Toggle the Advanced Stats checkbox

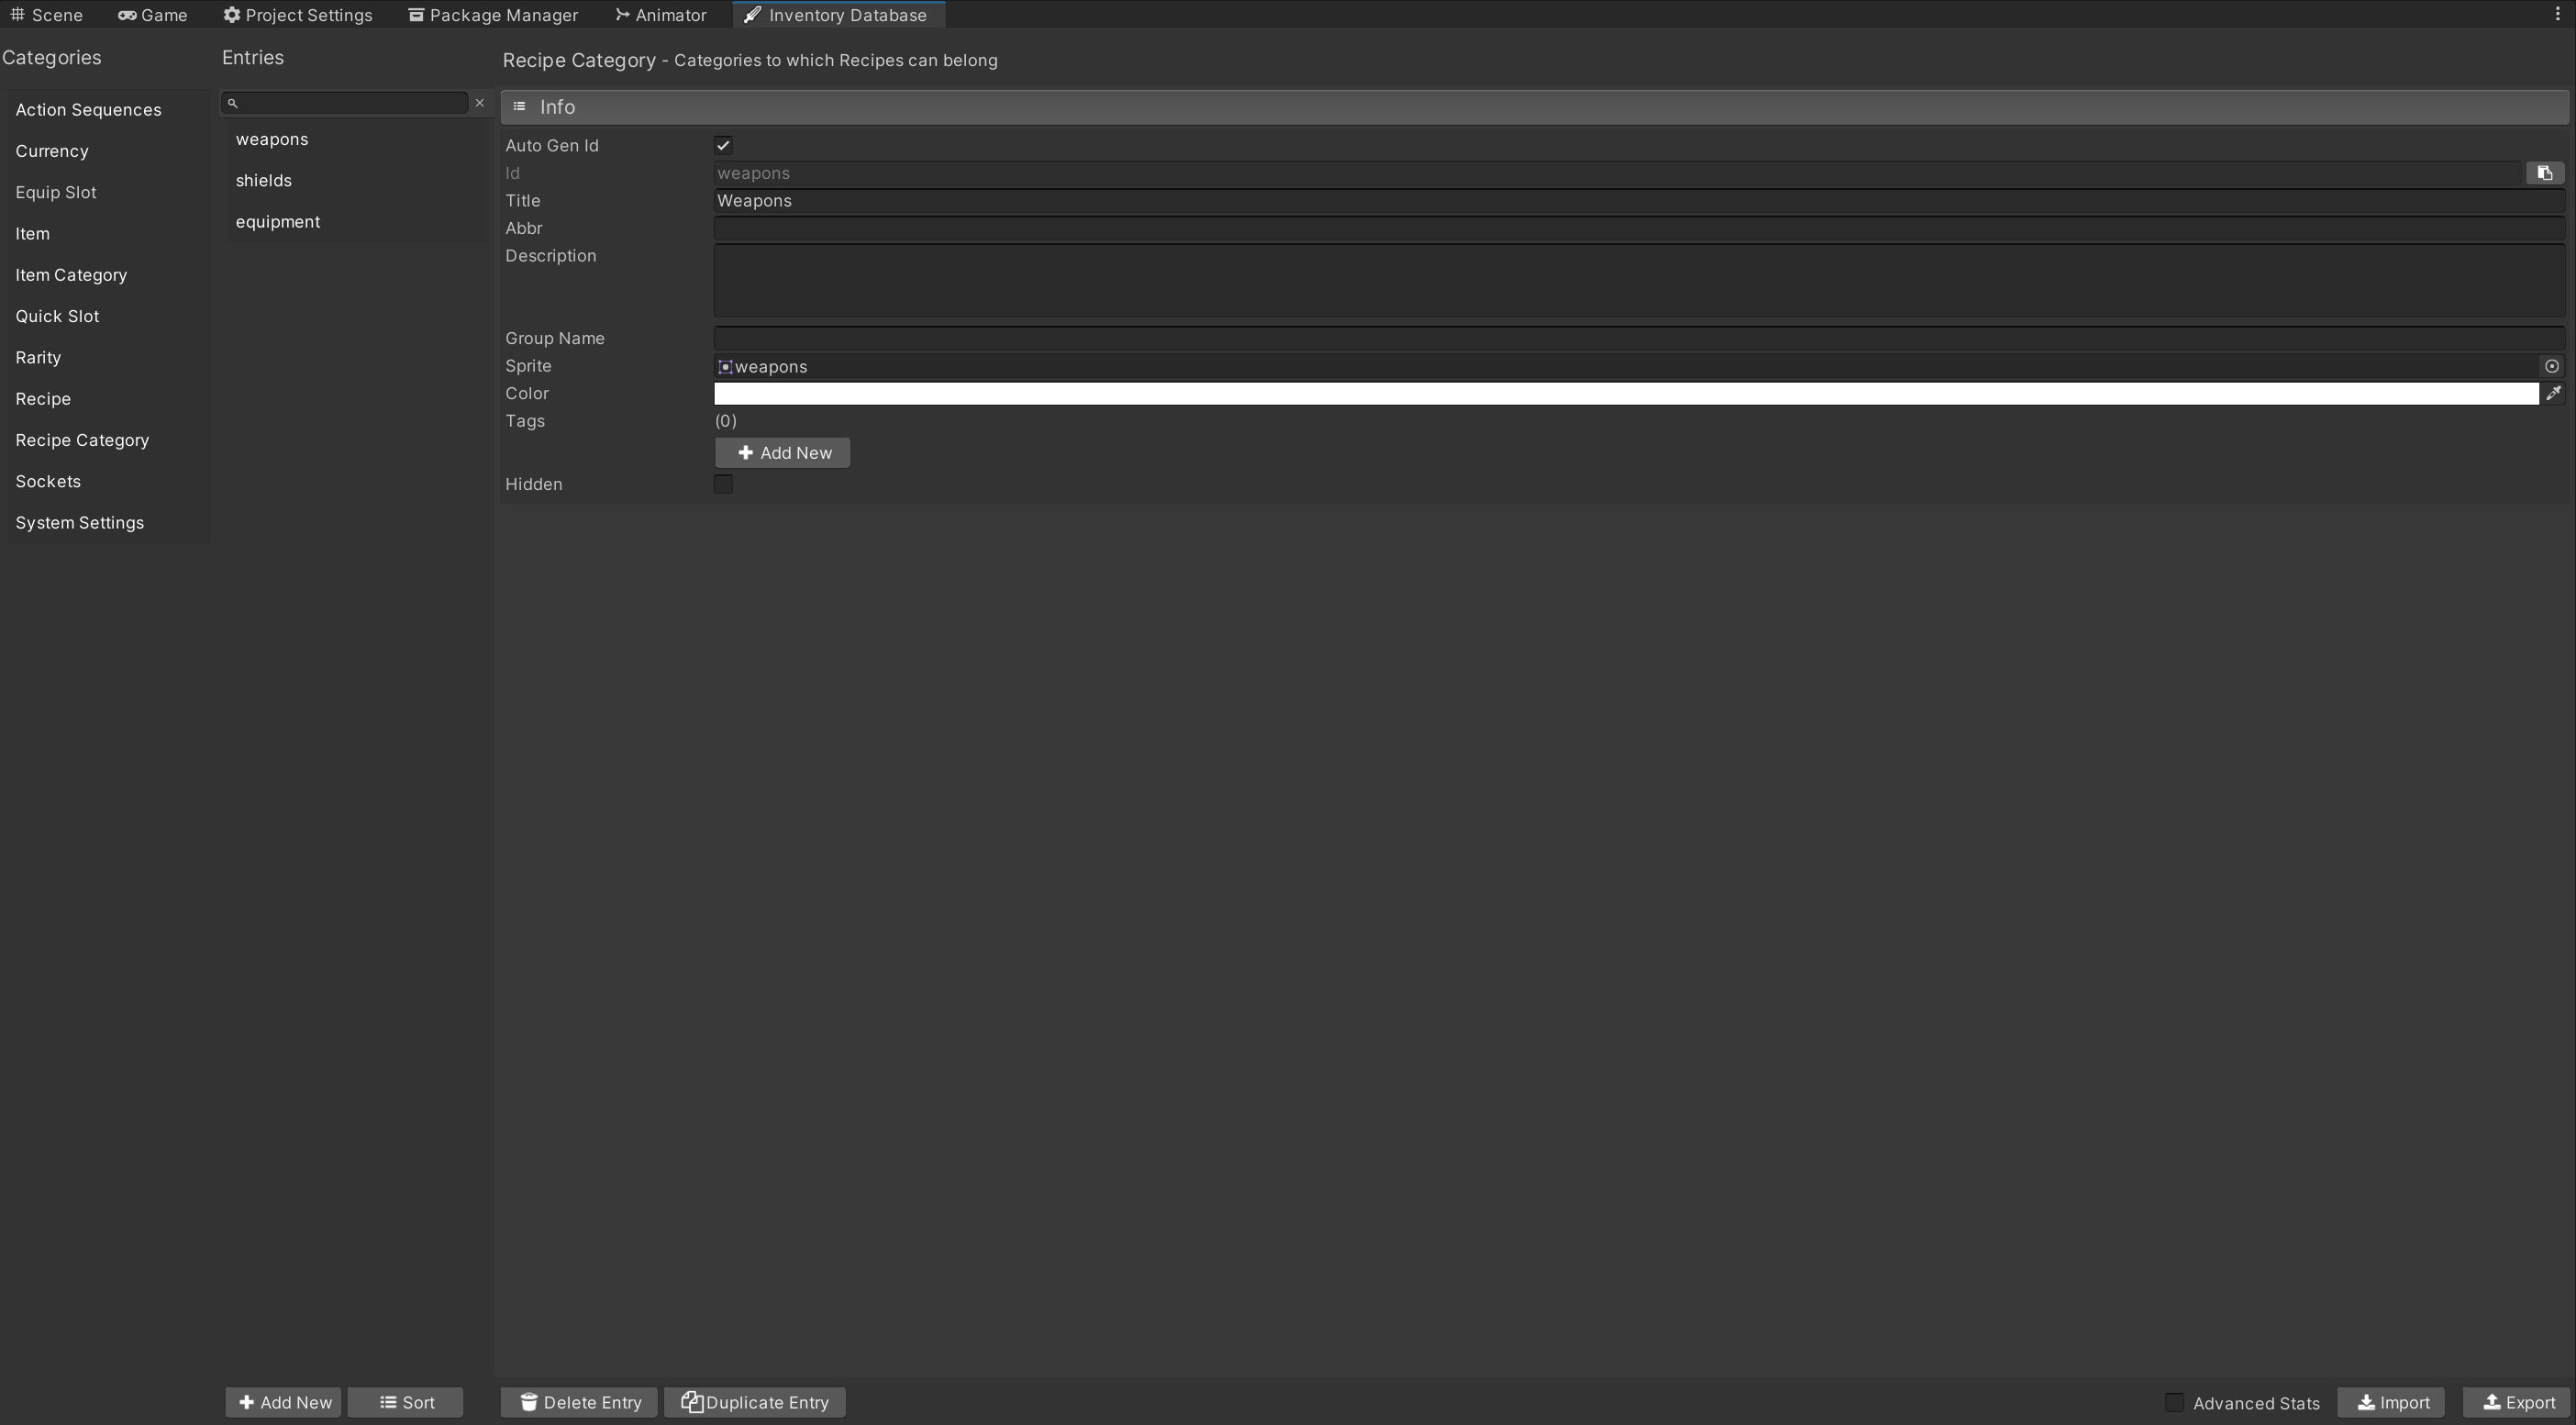point(2174,1402)
